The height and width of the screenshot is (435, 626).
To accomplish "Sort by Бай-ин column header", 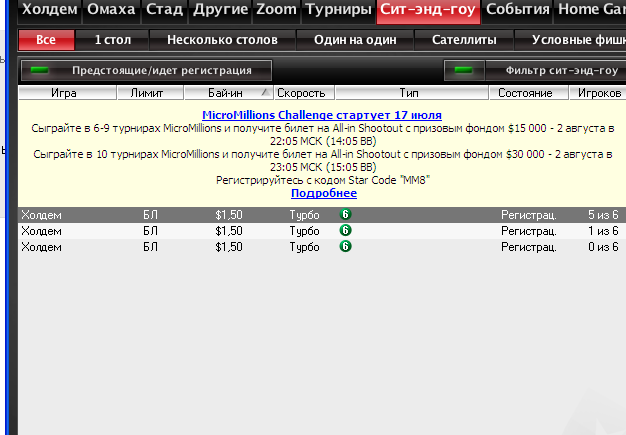I will tap(228, 93).
